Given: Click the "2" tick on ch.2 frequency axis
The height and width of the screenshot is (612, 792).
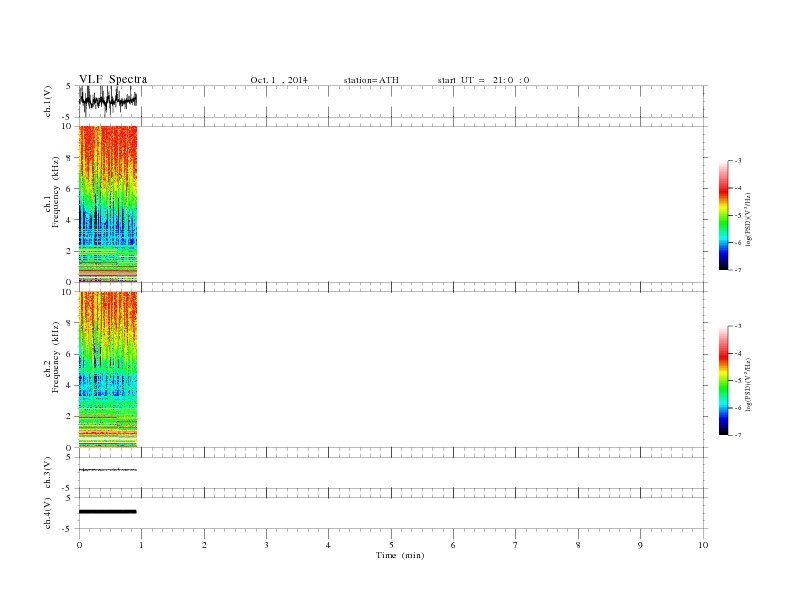Looking at the screenshot, I should (x=69, y=417).
